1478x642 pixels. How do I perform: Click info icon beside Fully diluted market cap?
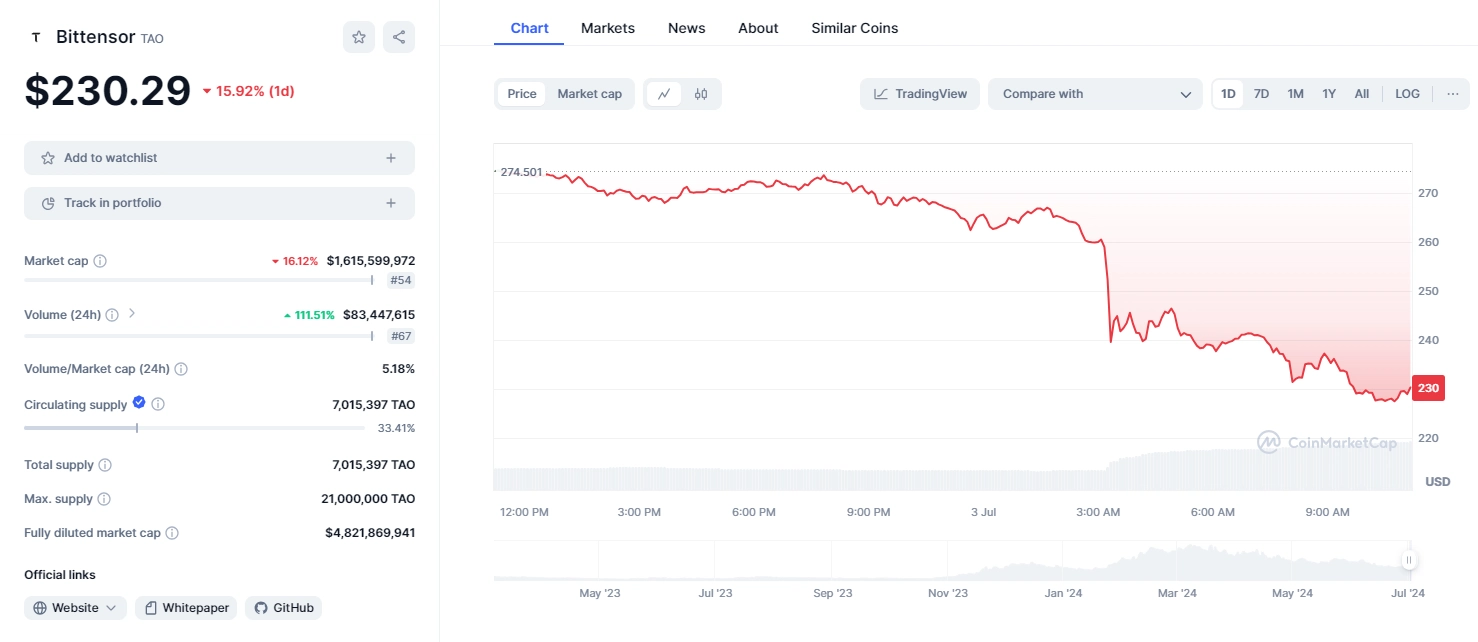click(x=172, y=533)
